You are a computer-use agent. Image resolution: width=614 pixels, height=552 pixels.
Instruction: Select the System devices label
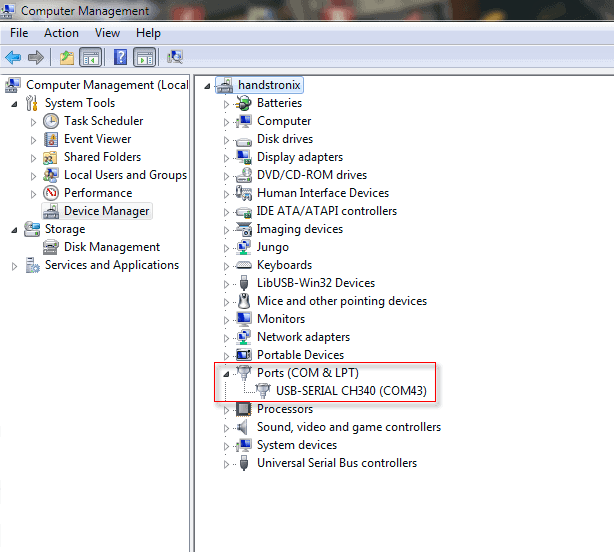[x=297, y=445]
